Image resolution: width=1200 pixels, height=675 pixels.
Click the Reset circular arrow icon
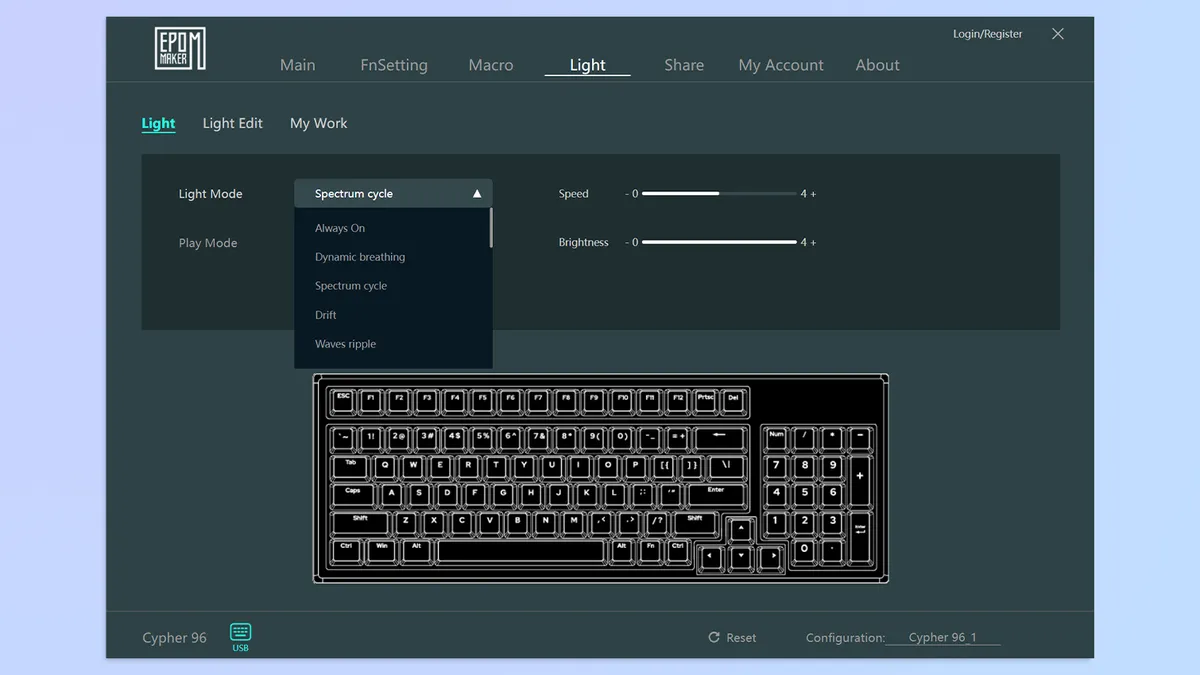(714, 637)
